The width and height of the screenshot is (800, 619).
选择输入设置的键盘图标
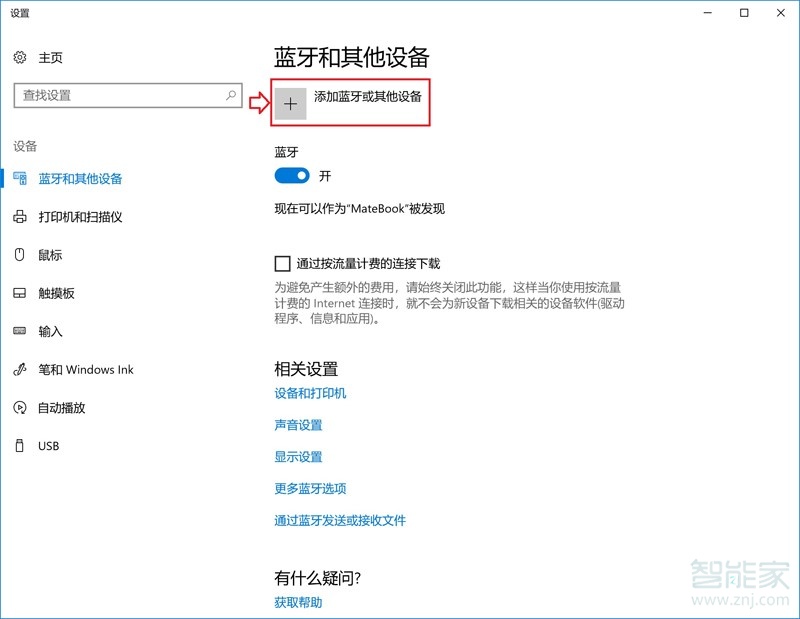(x=18, y=331)
